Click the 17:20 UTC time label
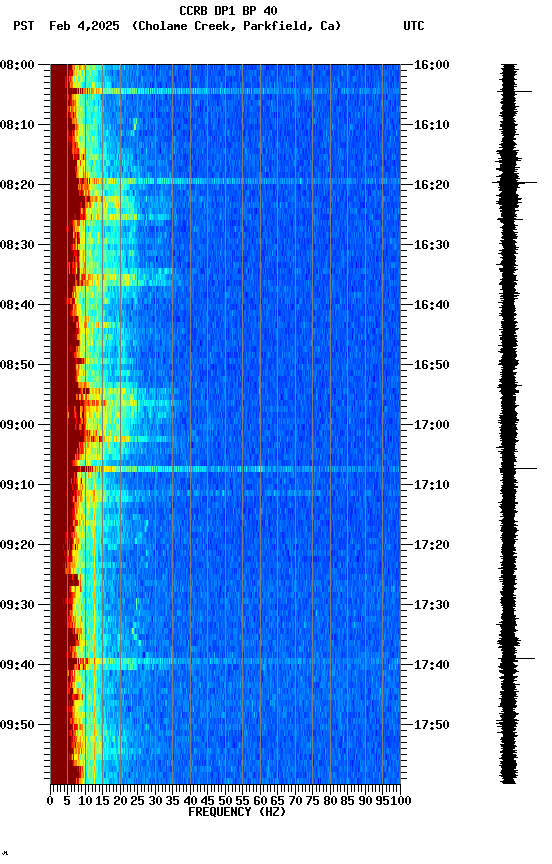 (432, 545)
